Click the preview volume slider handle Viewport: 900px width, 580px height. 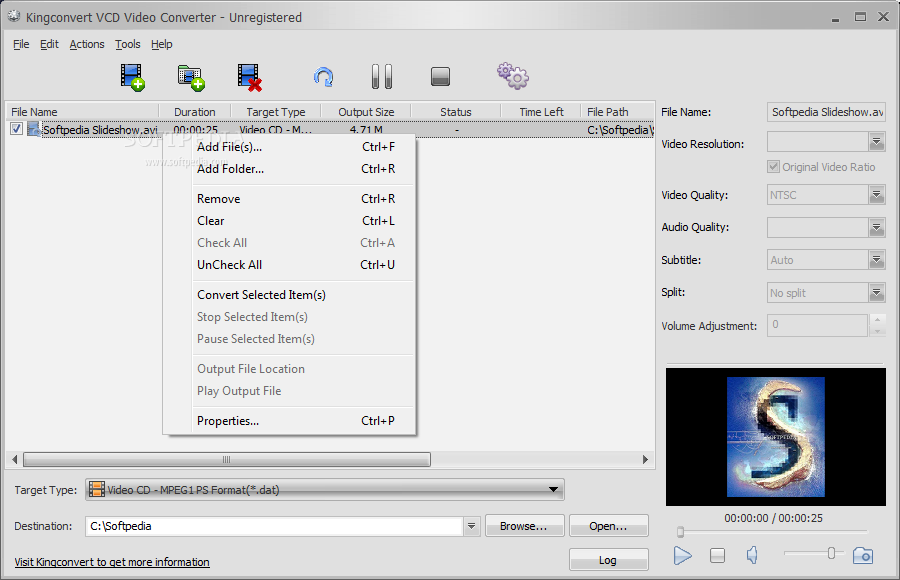pos(831,553)
